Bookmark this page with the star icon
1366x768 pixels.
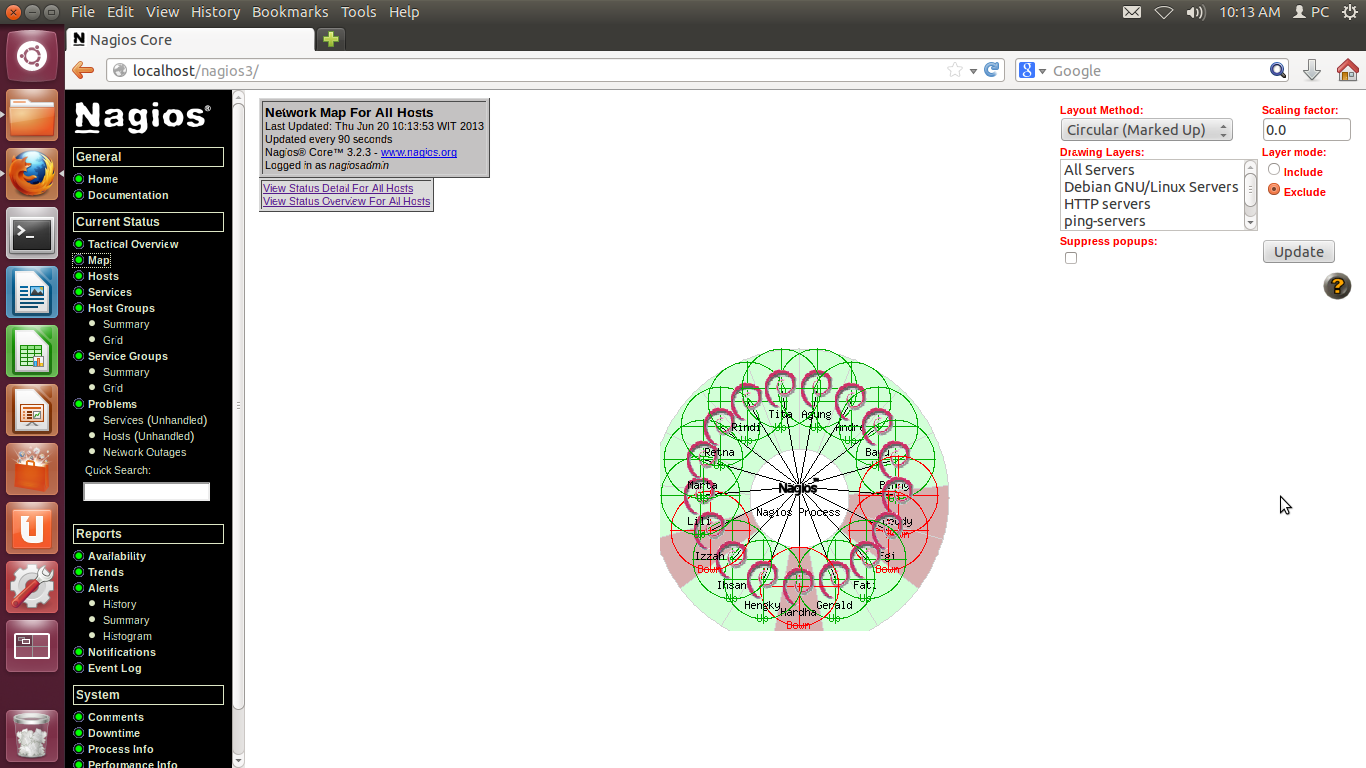point(955,70)
